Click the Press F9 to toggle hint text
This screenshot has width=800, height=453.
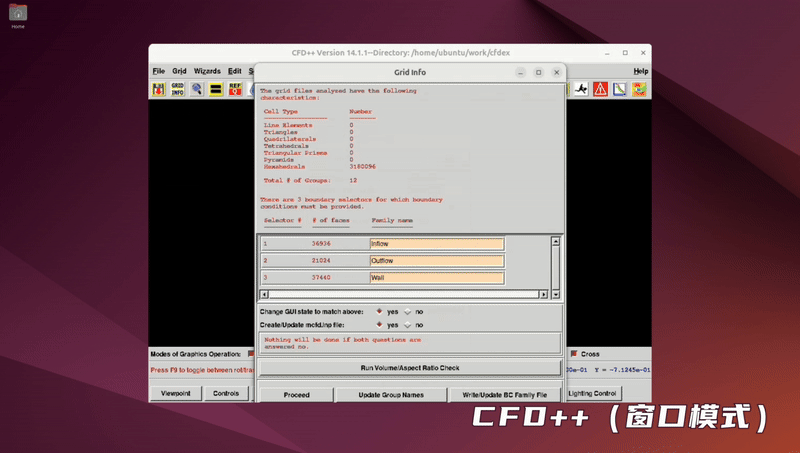point(202,370)
